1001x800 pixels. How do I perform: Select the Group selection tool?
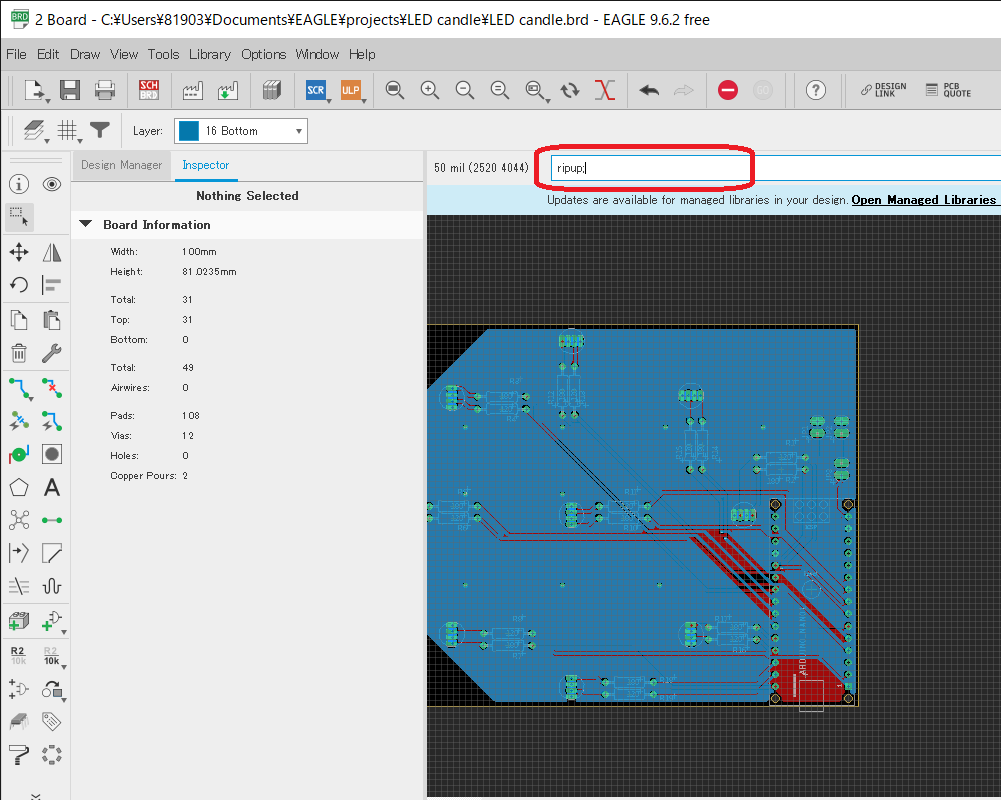19,217
